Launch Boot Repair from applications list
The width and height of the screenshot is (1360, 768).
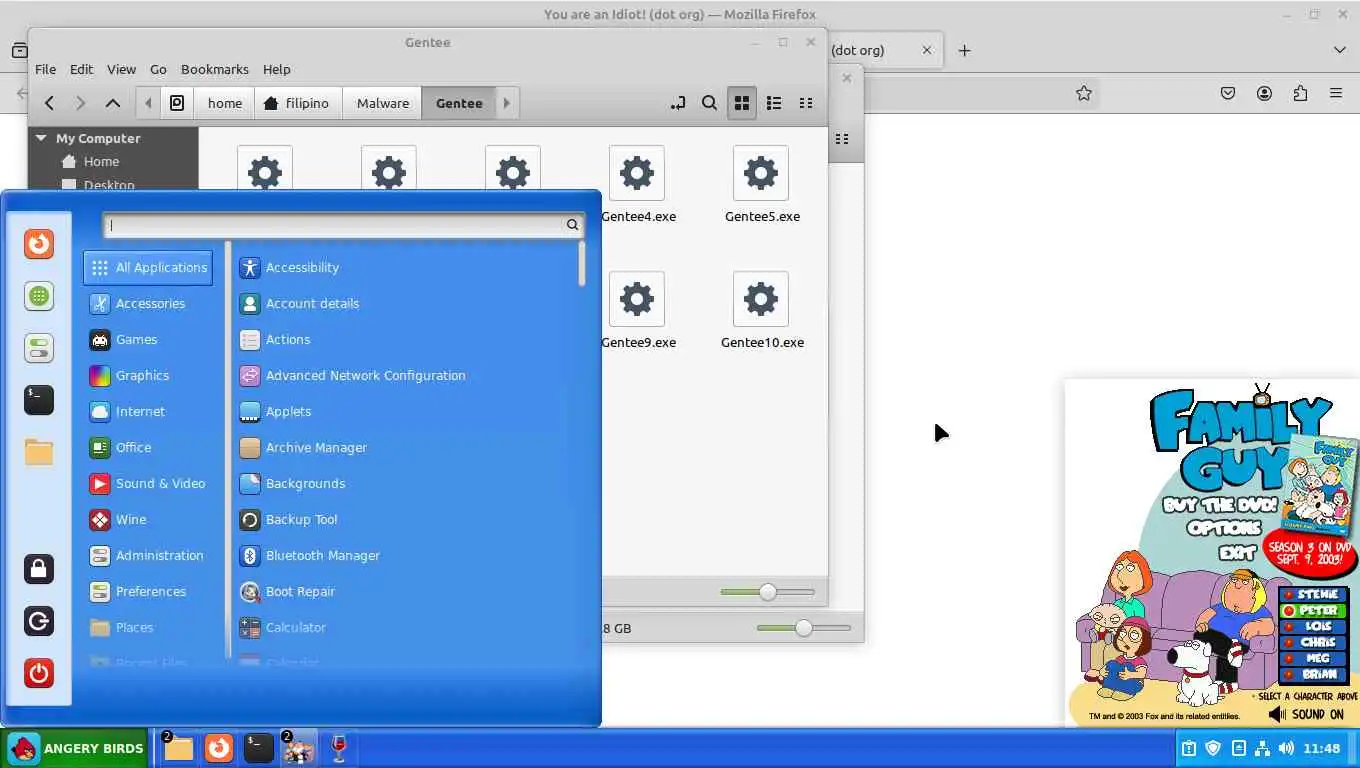point(405,591)
